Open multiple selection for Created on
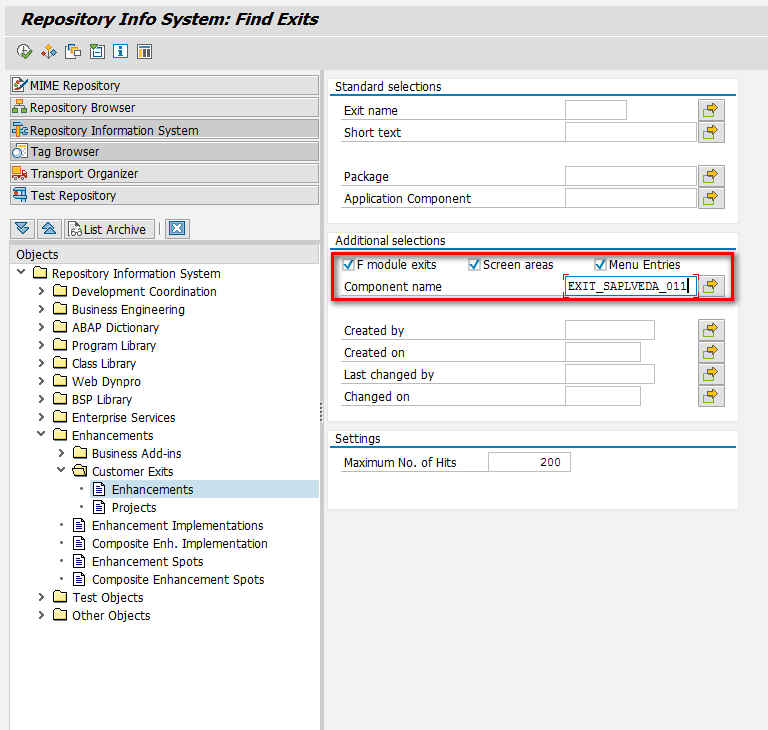 click(711, 352)
